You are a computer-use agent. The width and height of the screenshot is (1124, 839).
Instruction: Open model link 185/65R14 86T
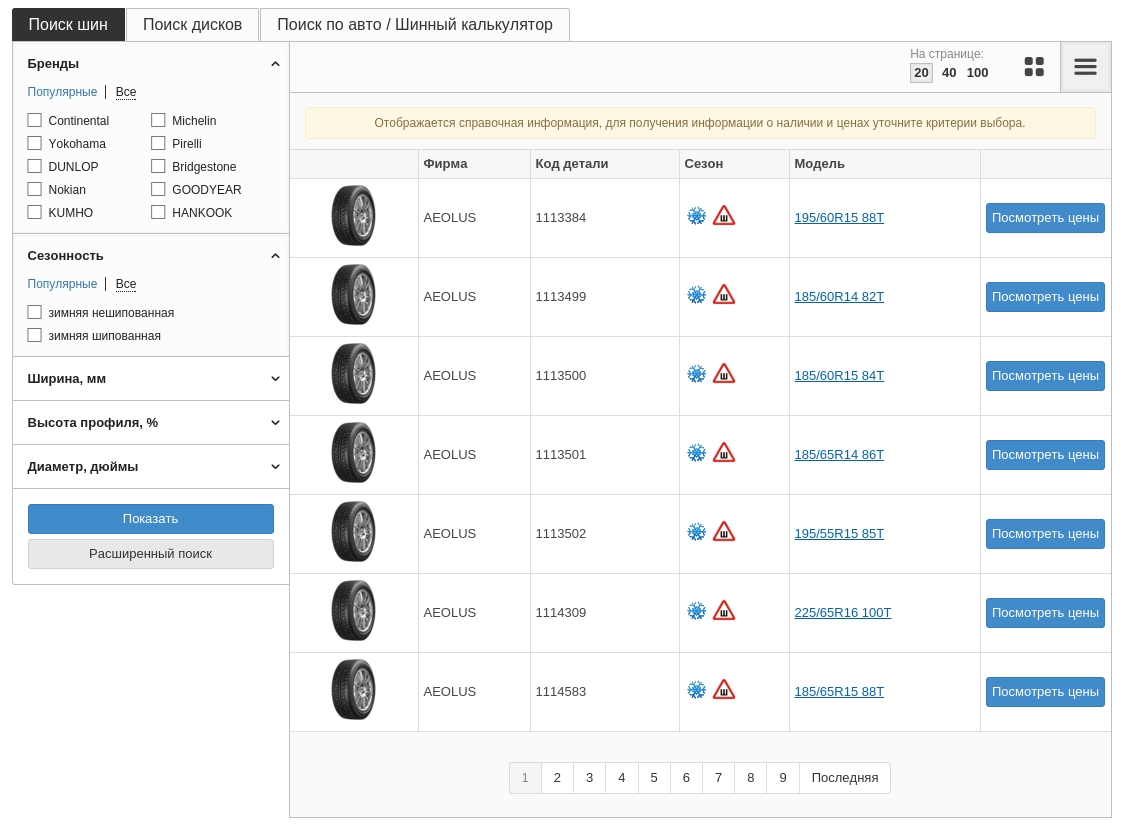(x=839, y=454)
